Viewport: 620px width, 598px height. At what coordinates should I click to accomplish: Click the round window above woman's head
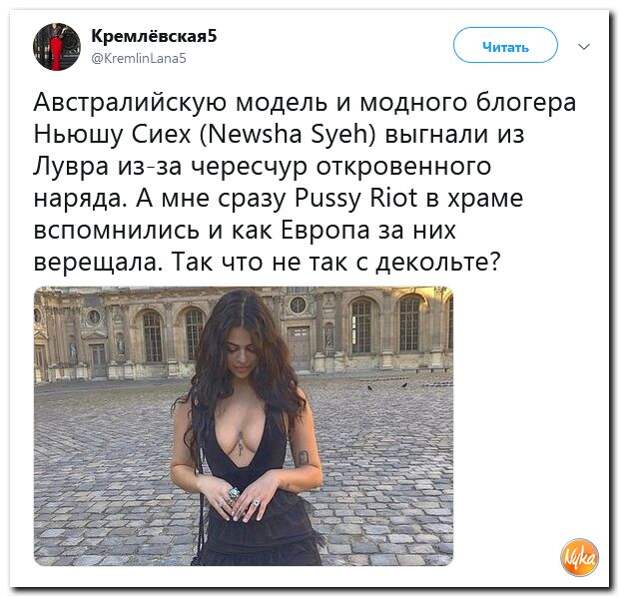click(x=297, y=305)
